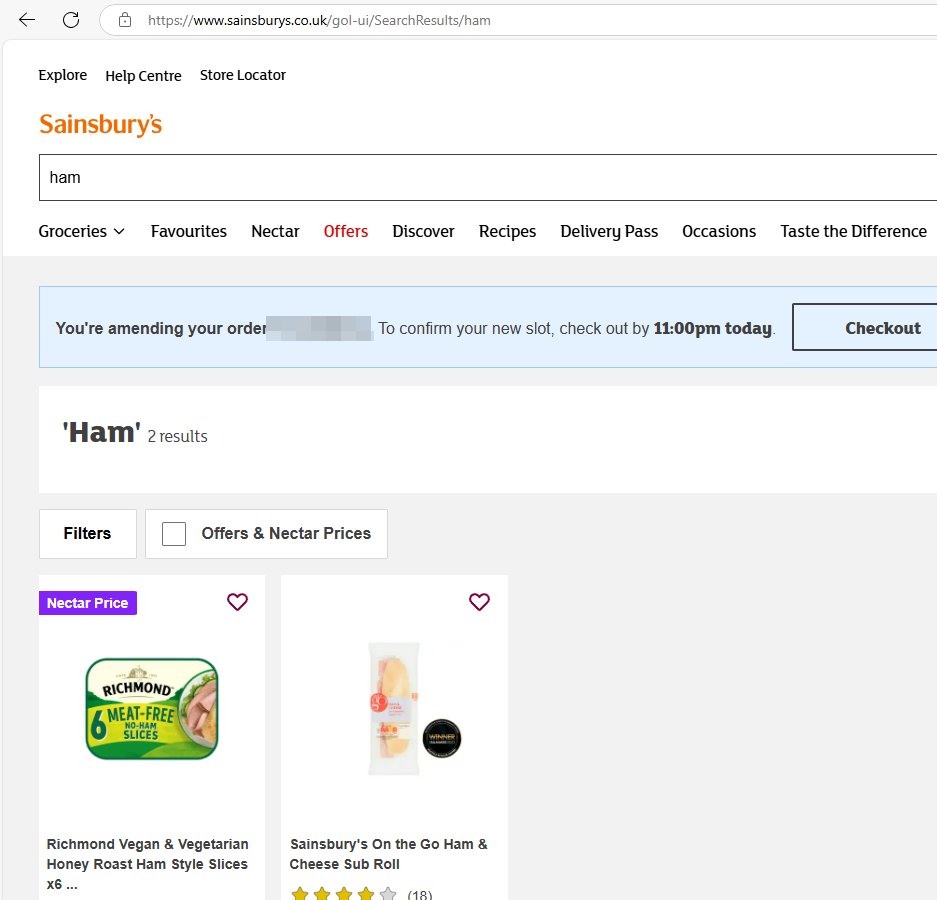Open the Store Locator link
This screenshot has width=937, height=900.
click(x=243, y=75)
